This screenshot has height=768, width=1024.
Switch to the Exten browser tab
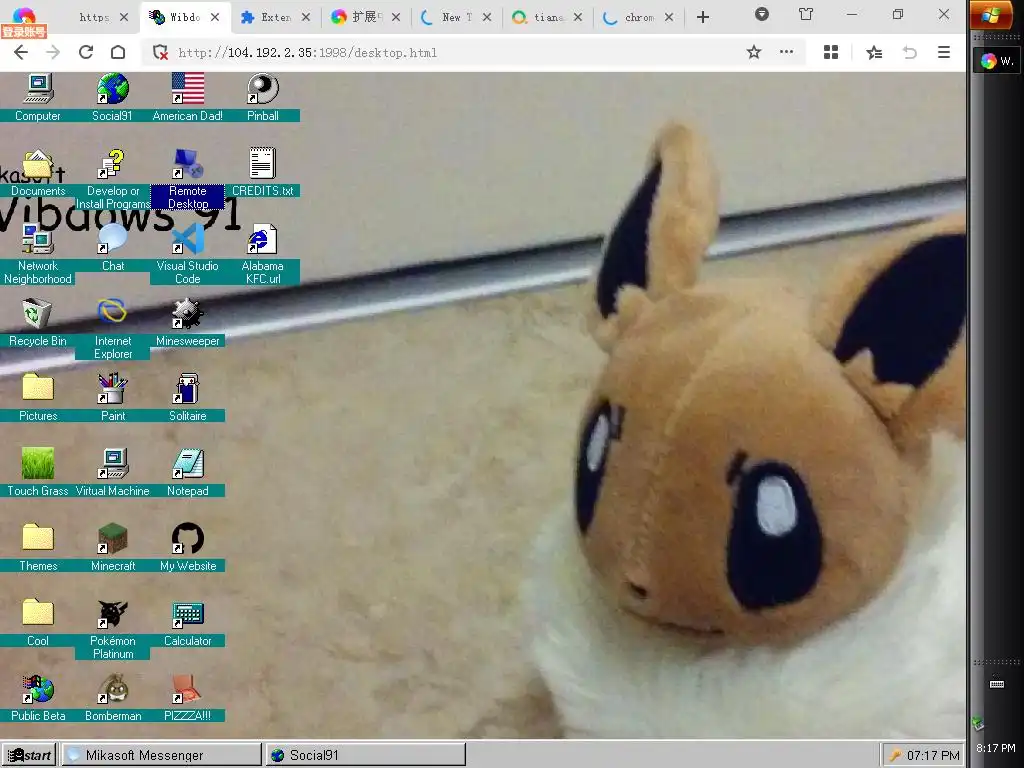pyautogui.click(x=275, y=18)
